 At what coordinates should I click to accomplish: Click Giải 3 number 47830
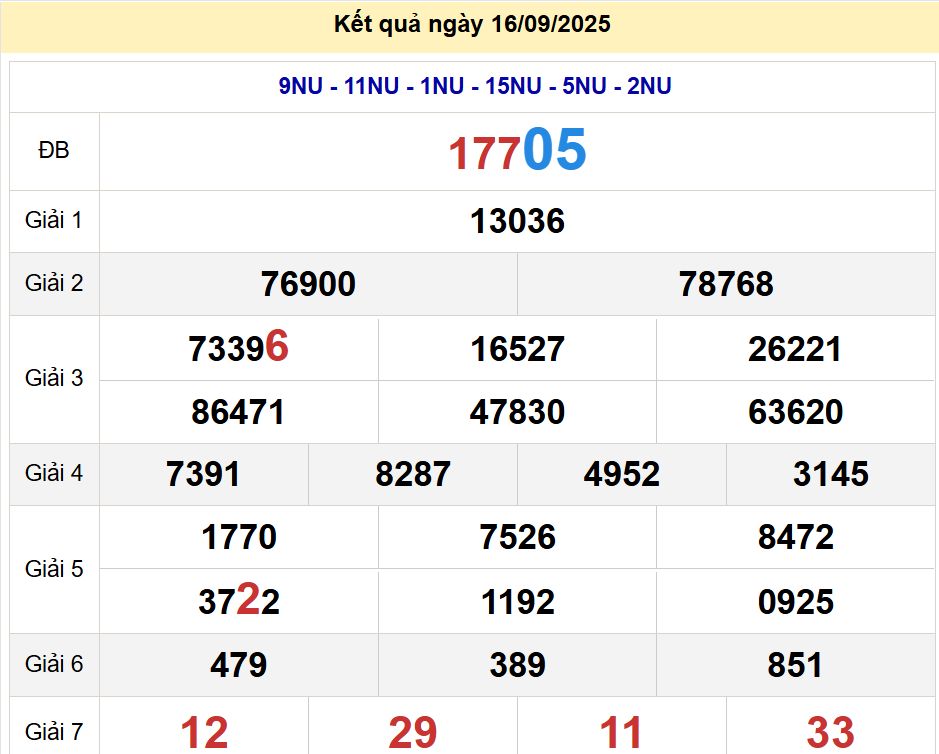coord(517,412)
